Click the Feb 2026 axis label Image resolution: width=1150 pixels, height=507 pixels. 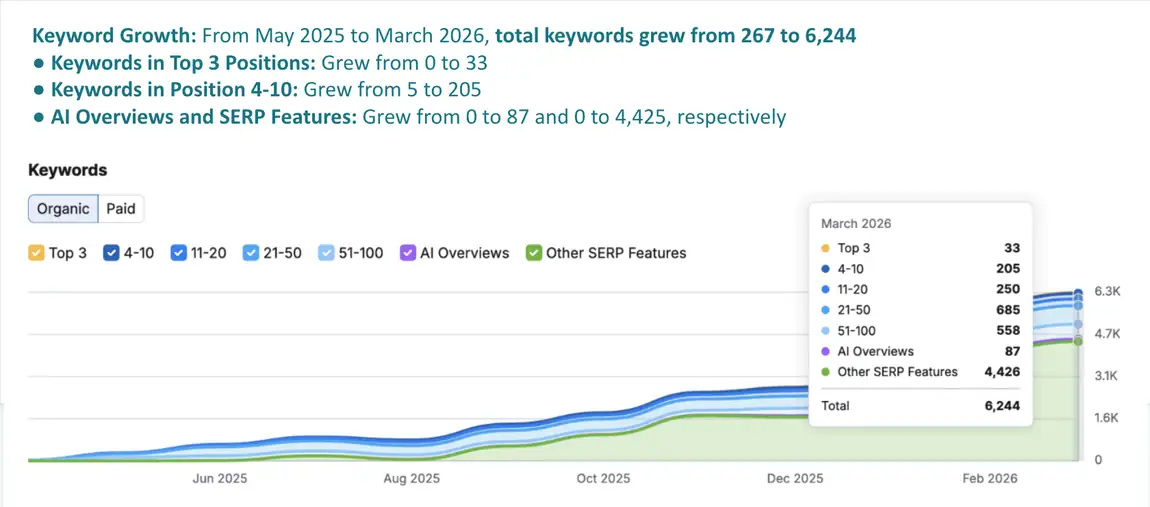[x=990, y=478]
